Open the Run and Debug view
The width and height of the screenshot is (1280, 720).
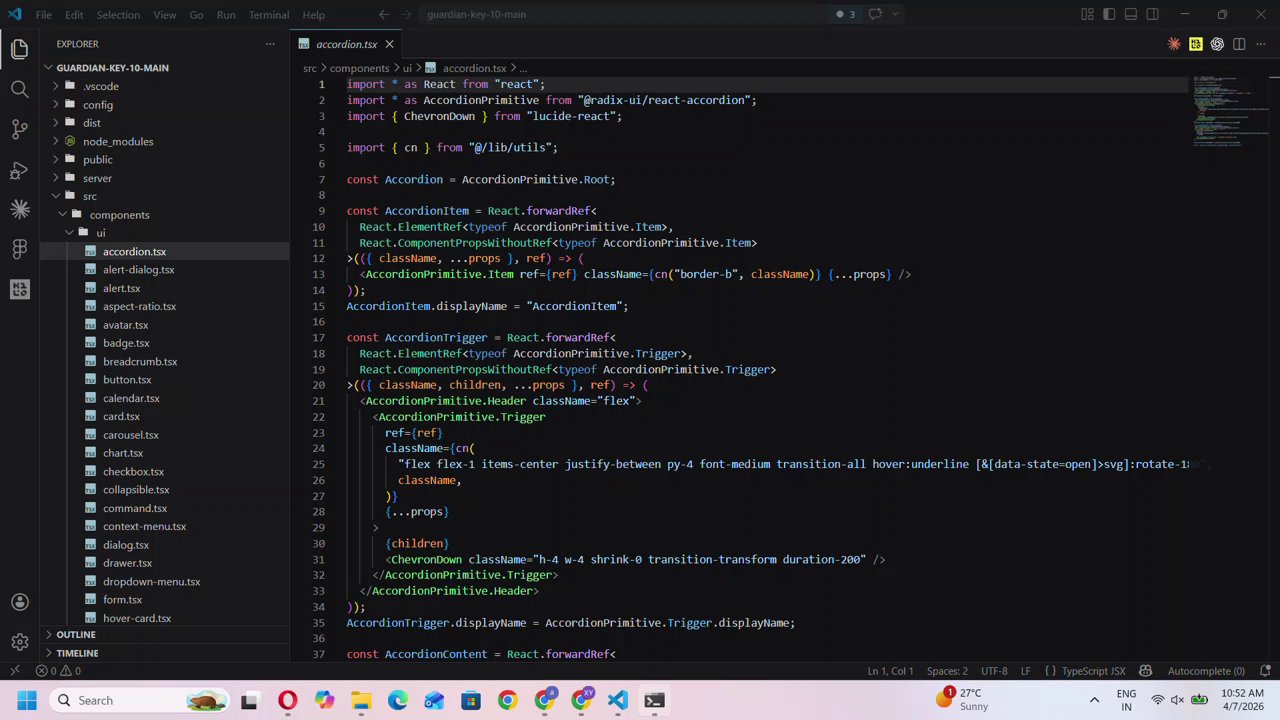click(19, 169)
